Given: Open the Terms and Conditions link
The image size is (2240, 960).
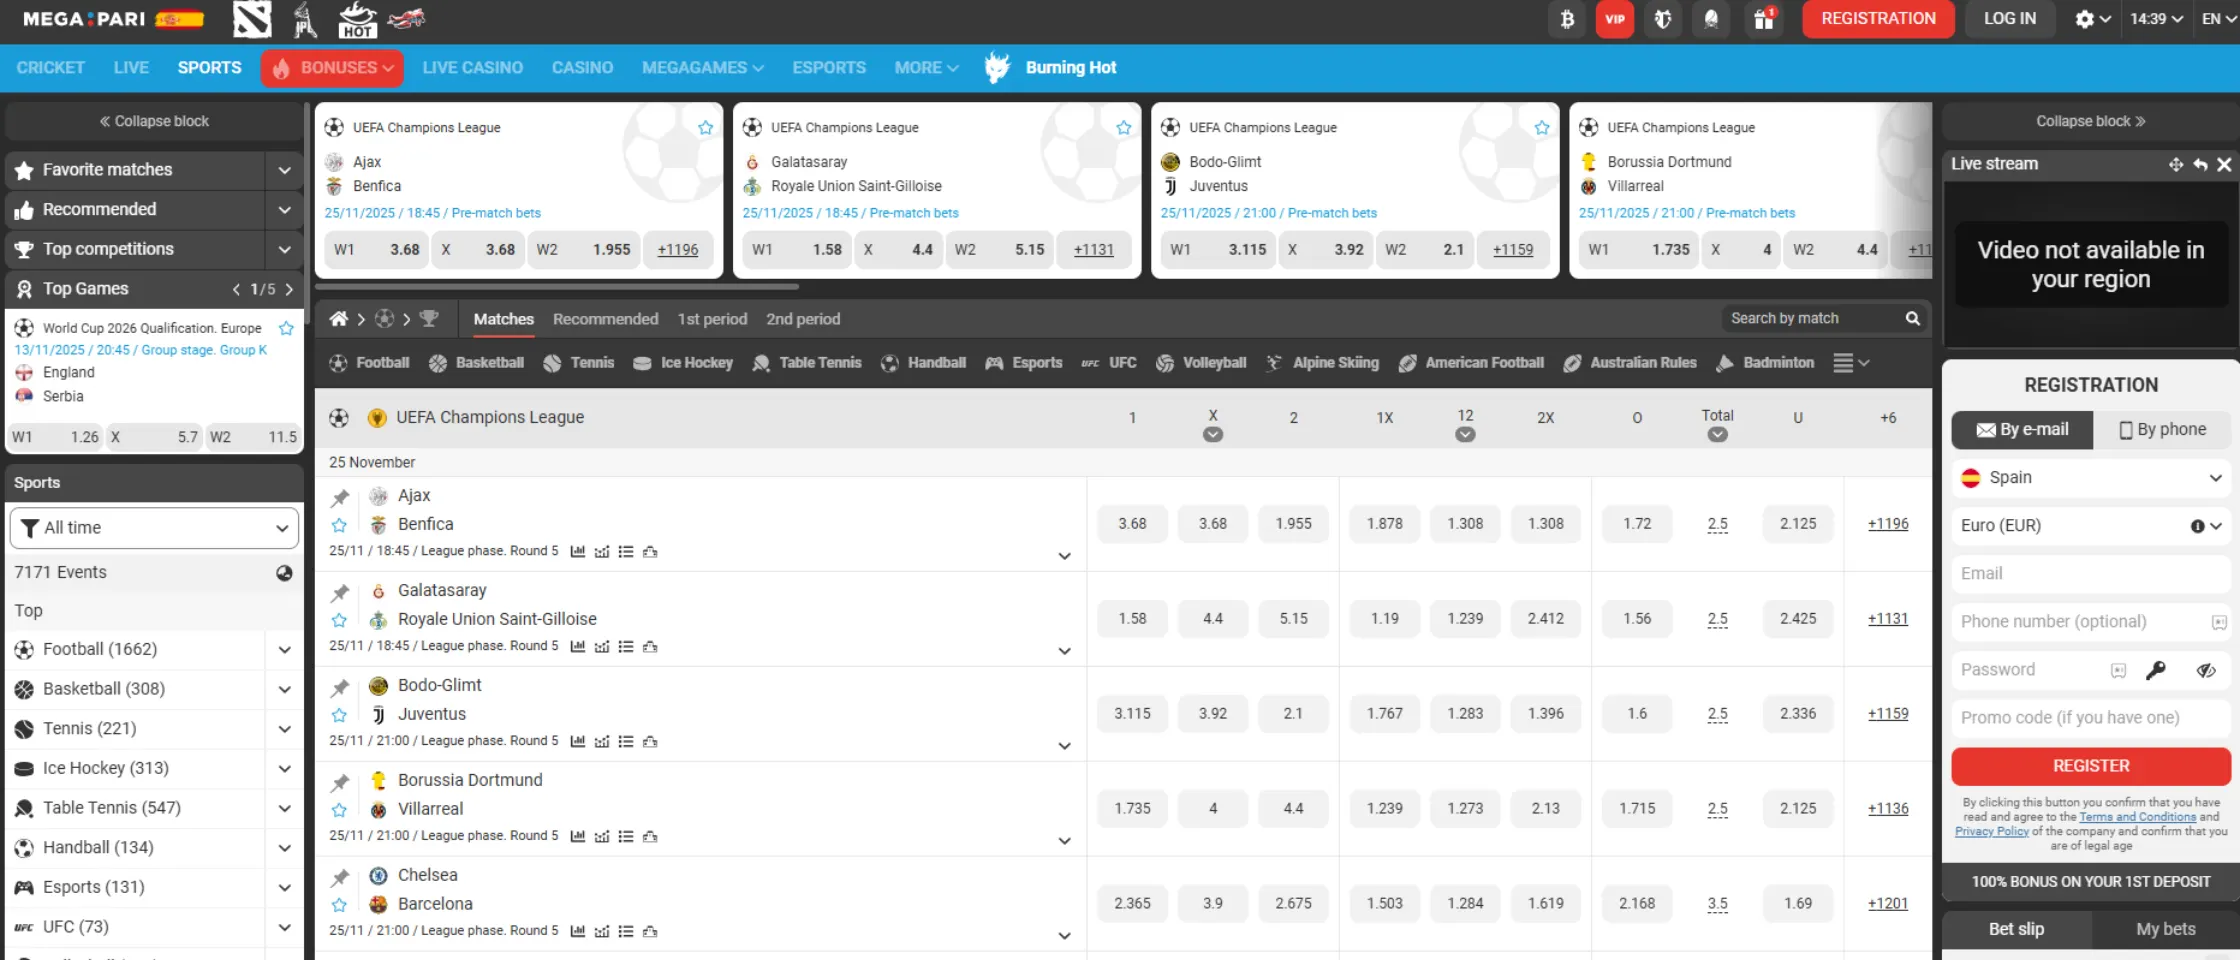Looking at the screenshot, I should coord(2139,817).
